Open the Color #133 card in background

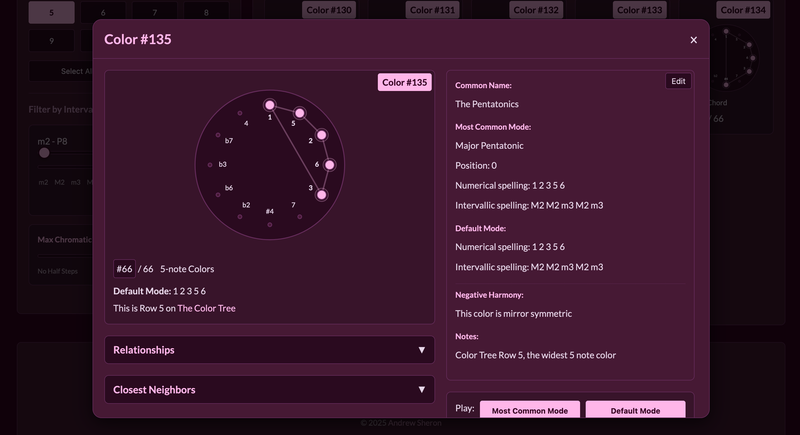(639, 10)
